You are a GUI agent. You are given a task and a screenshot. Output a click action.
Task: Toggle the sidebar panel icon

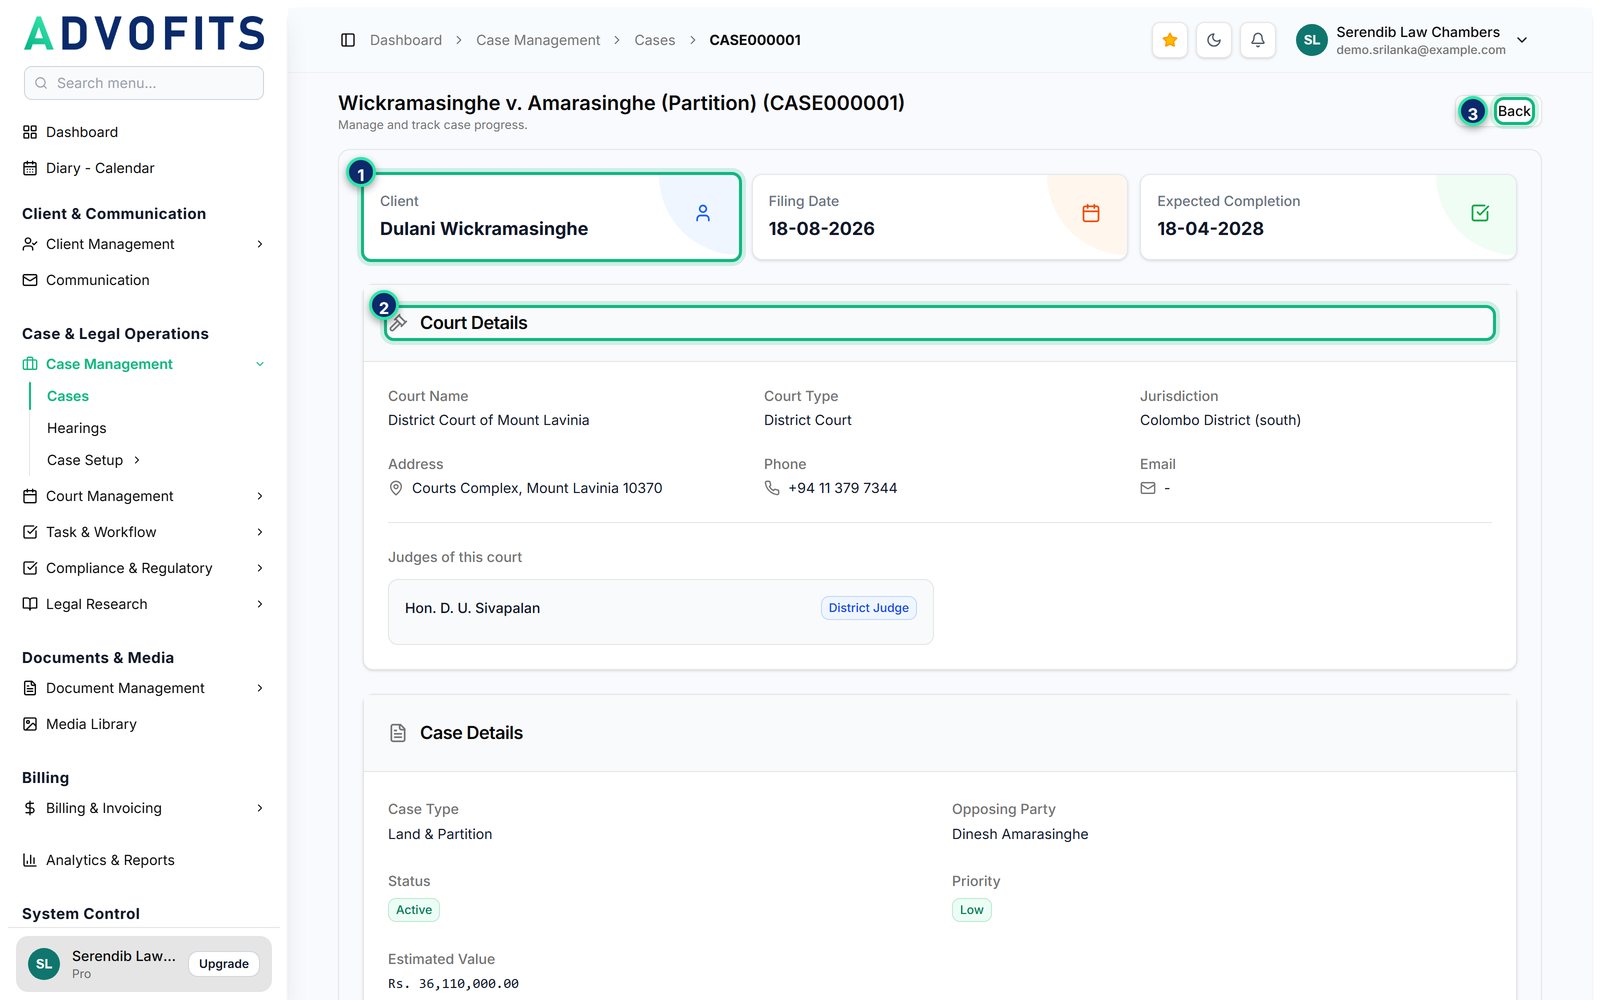348,40
